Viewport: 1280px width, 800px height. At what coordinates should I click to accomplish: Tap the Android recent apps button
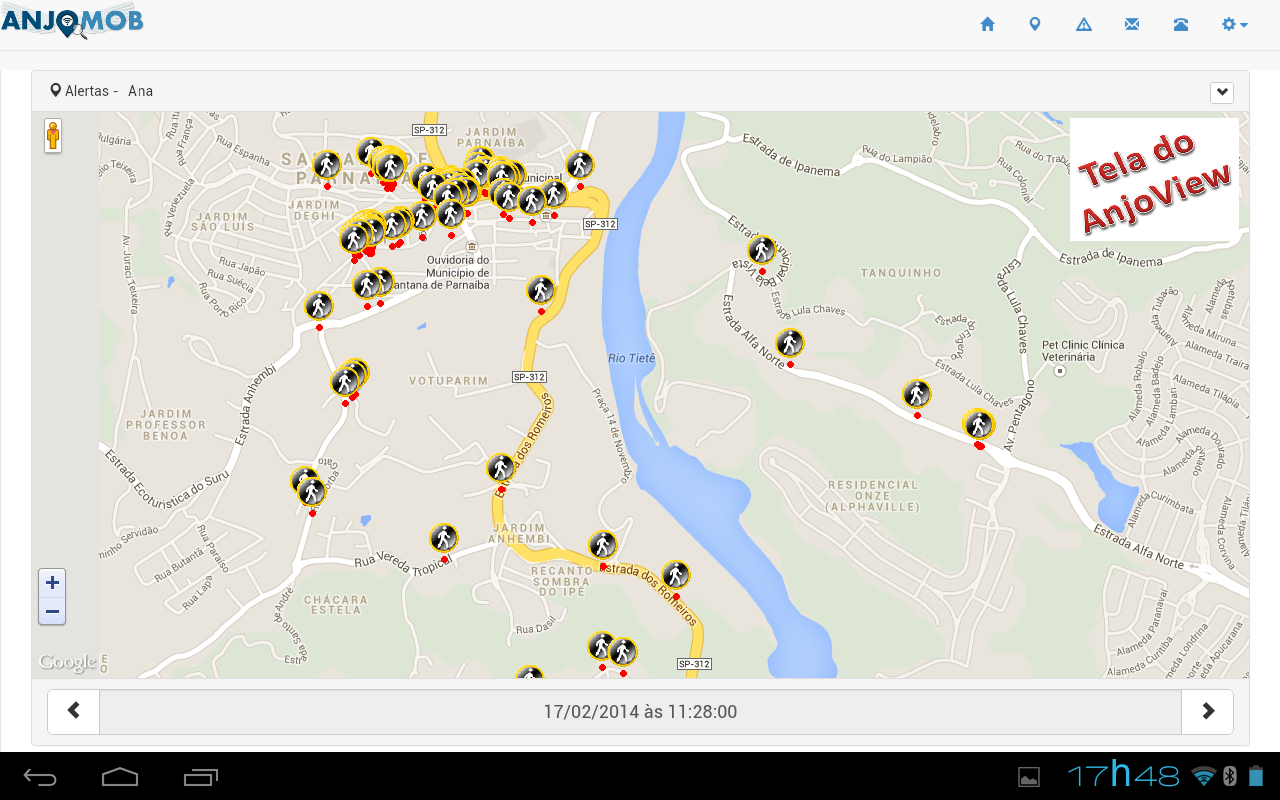coord(201,777)
